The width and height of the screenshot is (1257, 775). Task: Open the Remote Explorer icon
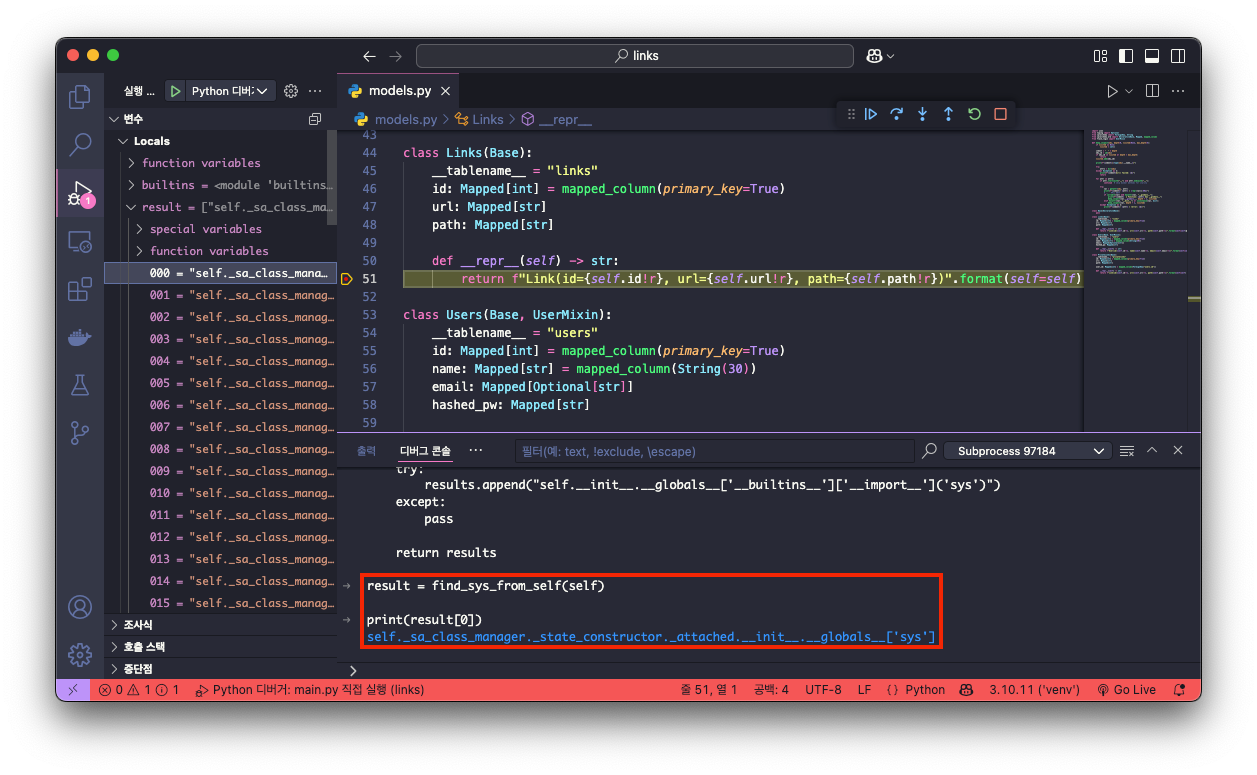(x=80, y=241)
